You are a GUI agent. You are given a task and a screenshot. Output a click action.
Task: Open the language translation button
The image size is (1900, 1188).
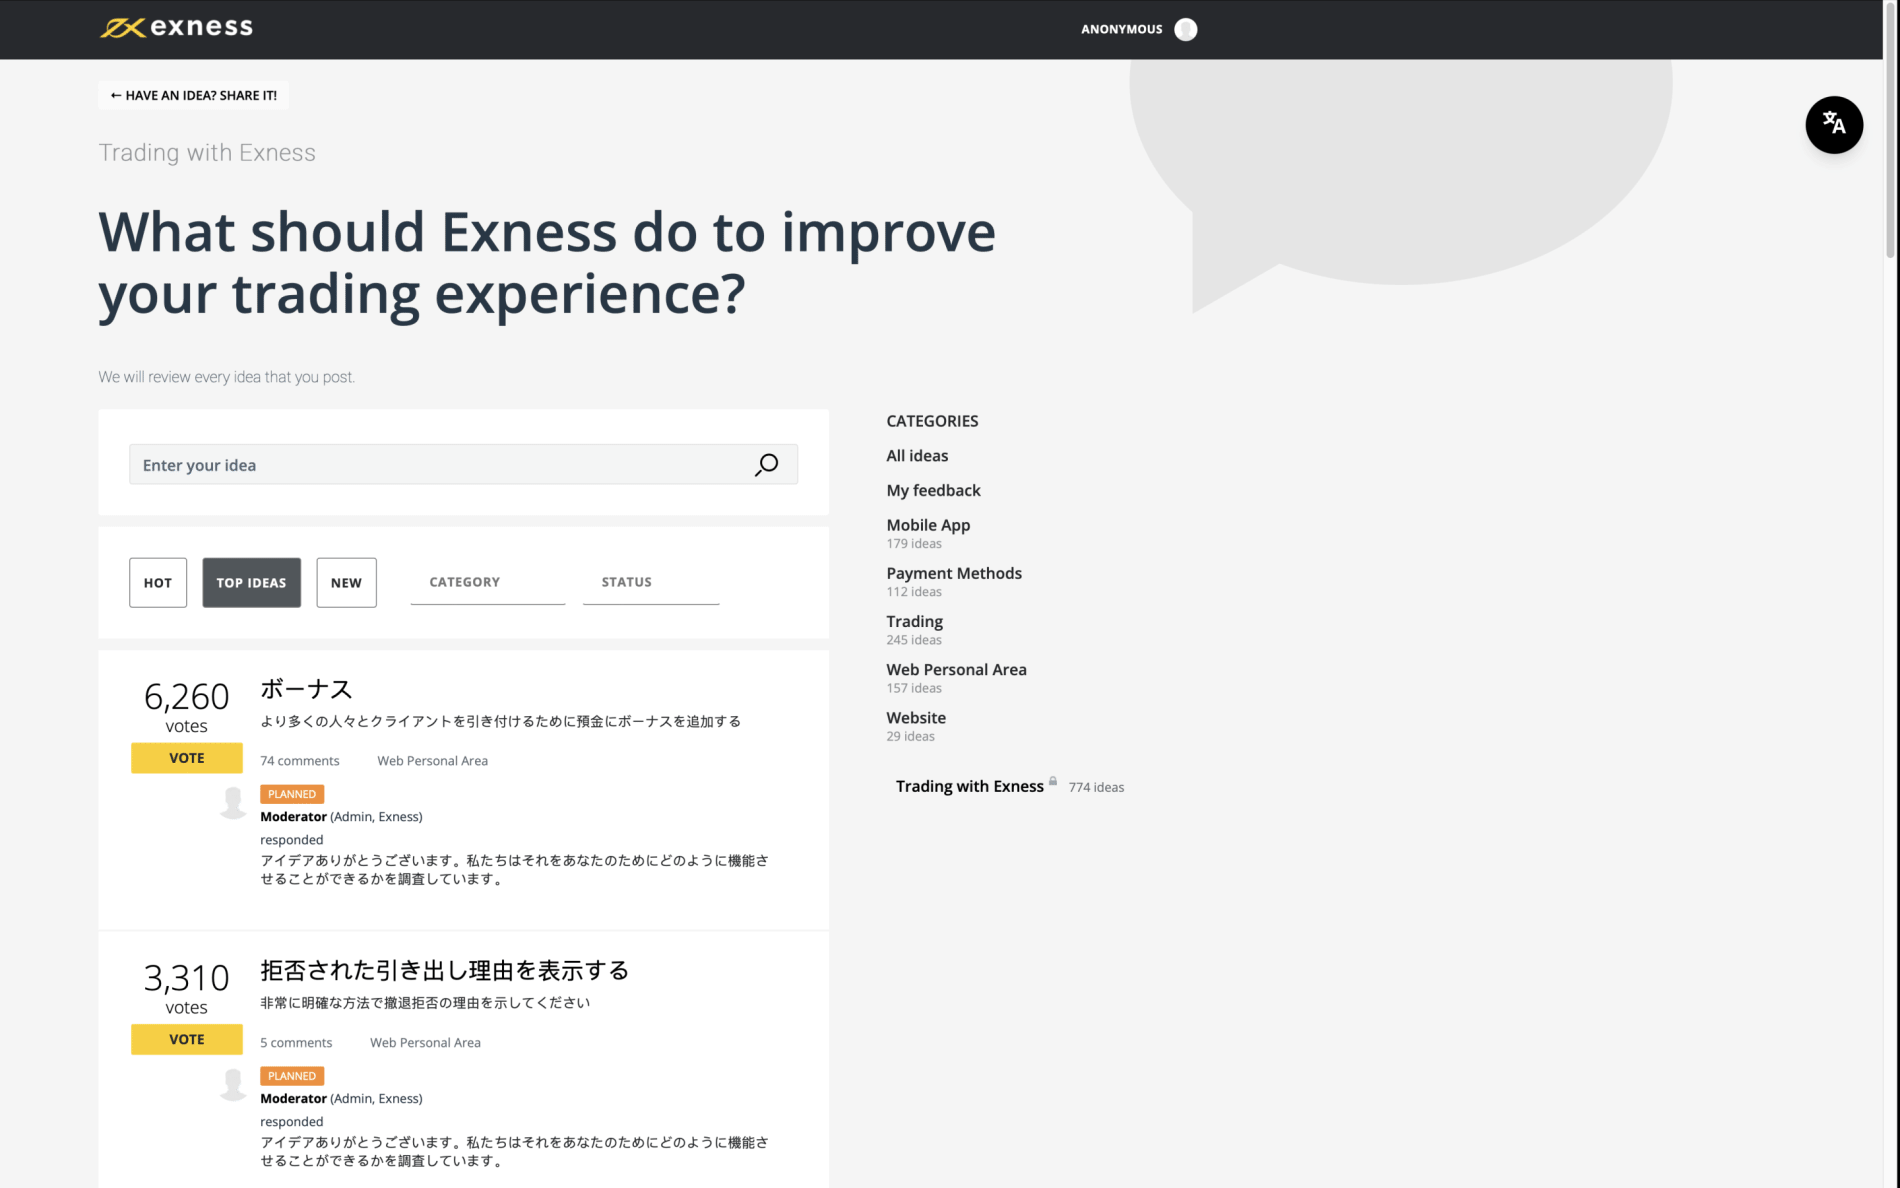(1833, 125)
